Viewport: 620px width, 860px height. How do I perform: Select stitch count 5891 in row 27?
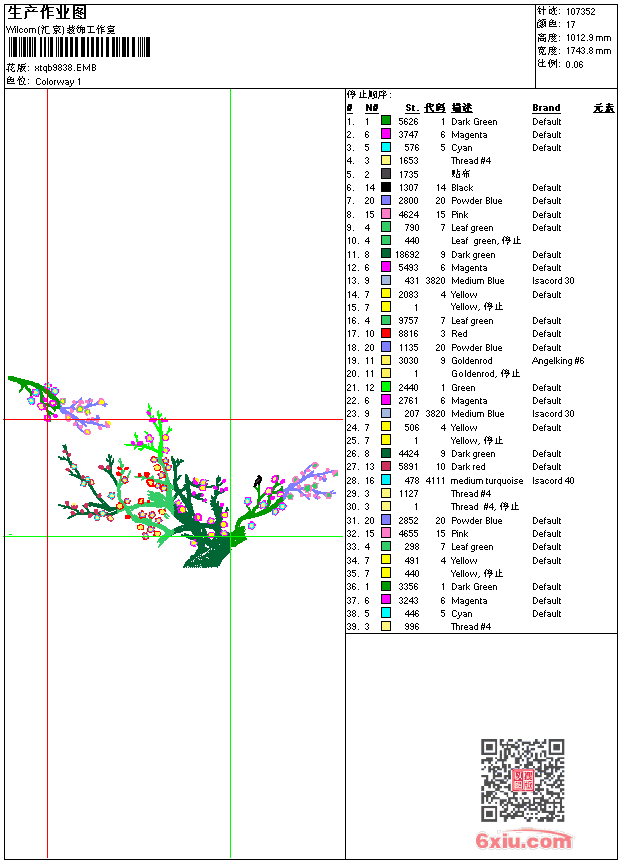coord(408,467)
